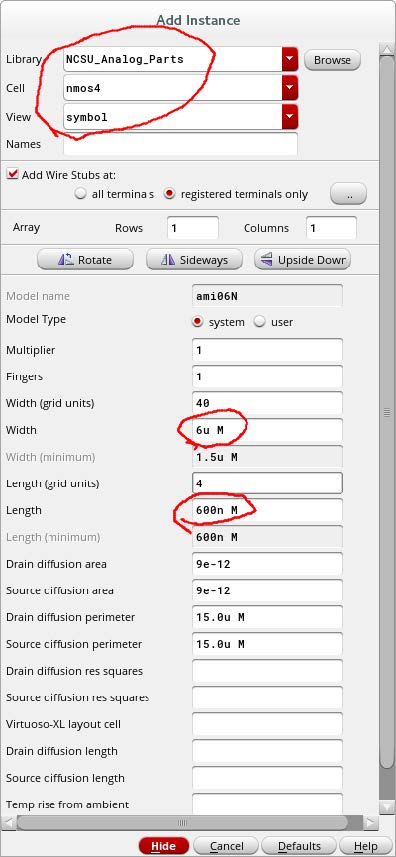Image resolution: width=396 pixels, height=857 pixels.
Task: Click the vertical scrollbar thumb
Action: (387, 412)
